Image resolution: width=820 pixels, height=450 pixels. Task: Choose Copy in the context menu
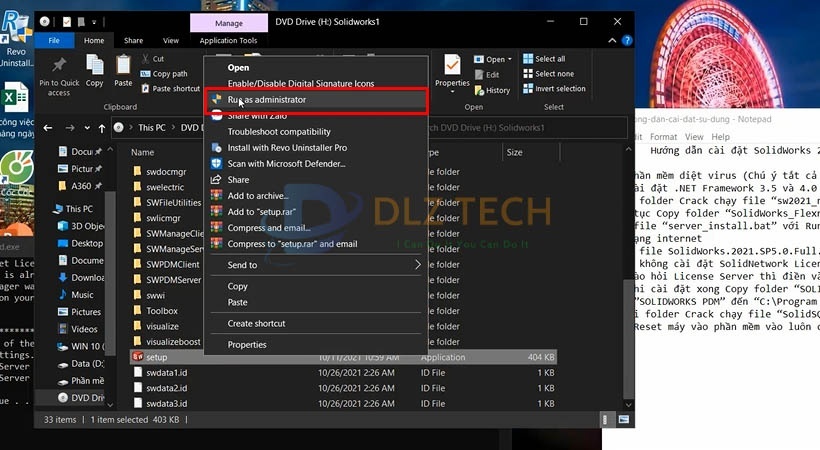(315, 287)
